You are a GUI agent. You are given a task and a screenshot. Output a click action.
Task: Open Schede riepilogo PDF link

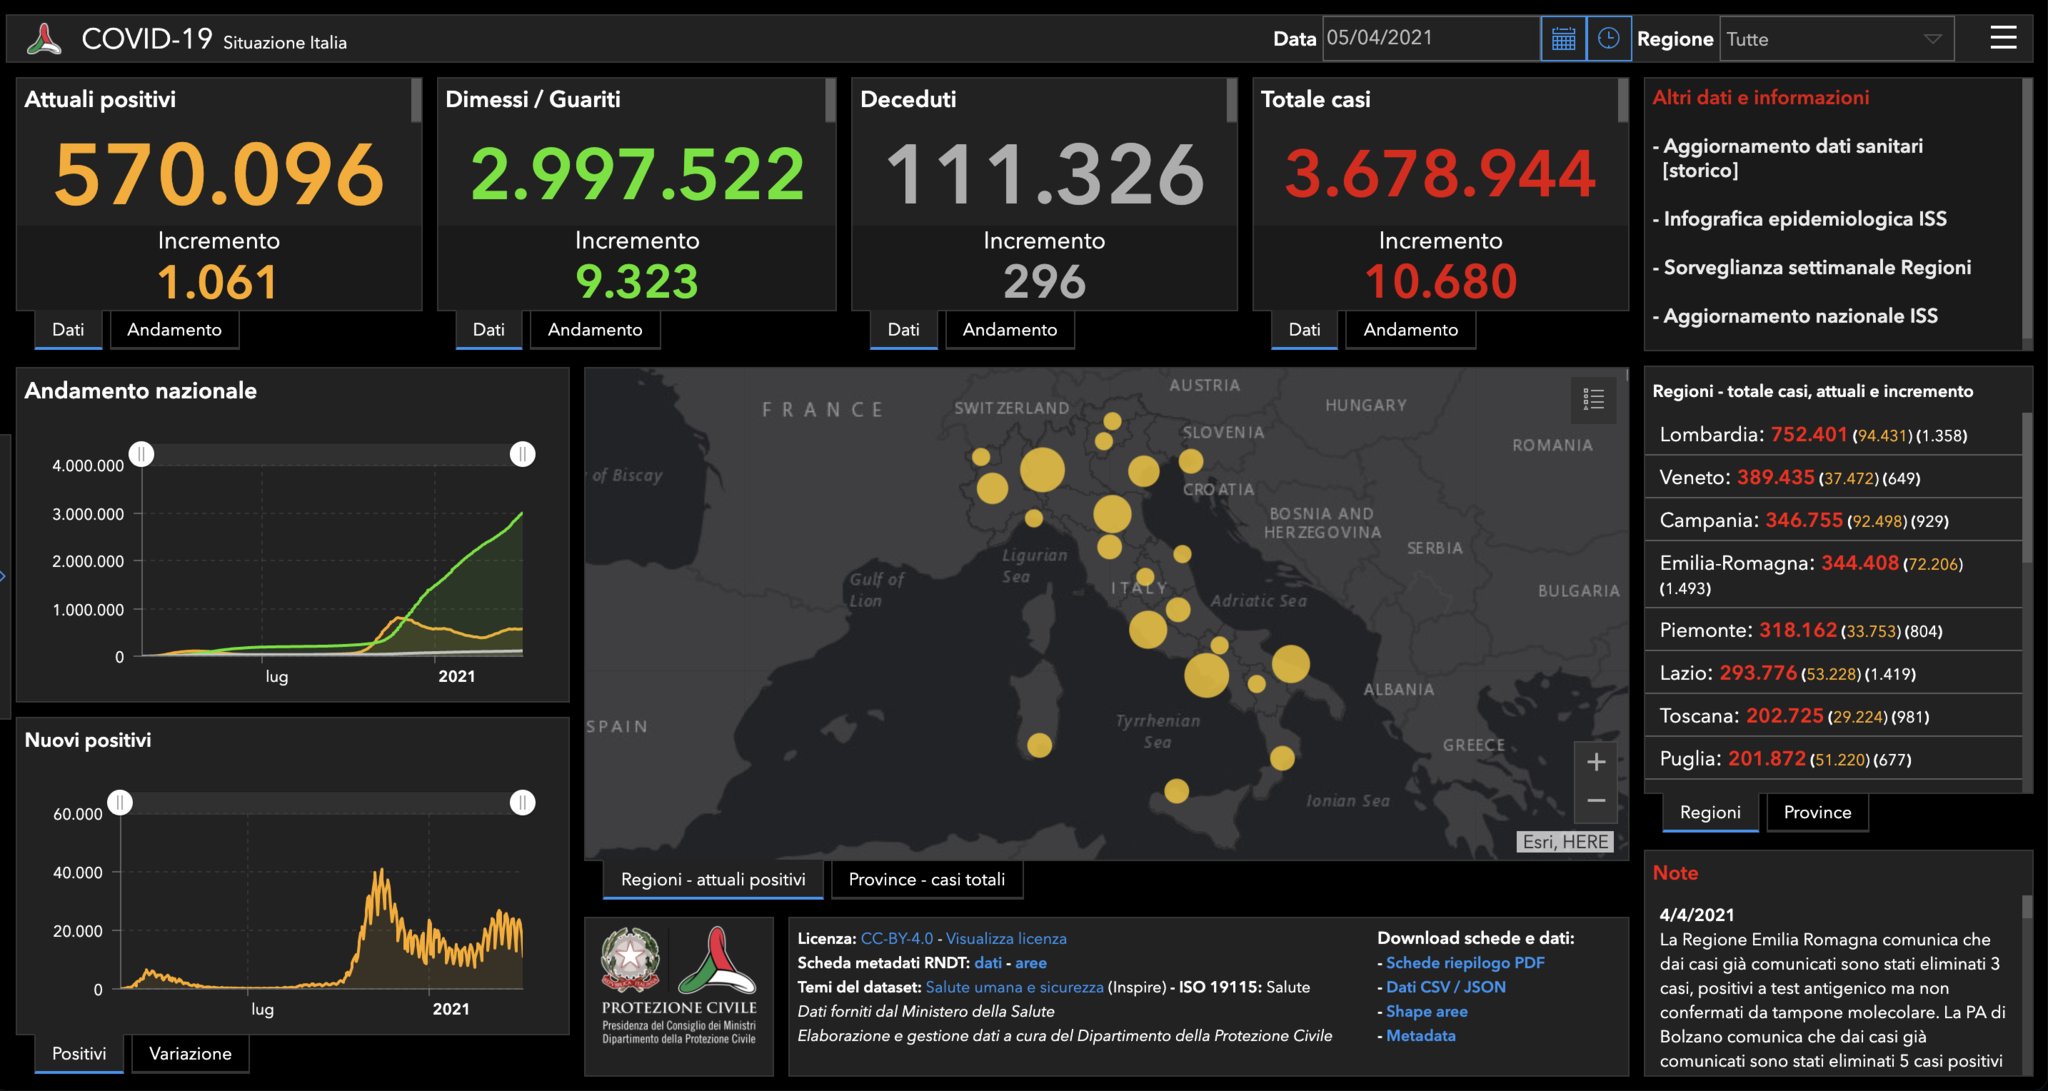1465,962
